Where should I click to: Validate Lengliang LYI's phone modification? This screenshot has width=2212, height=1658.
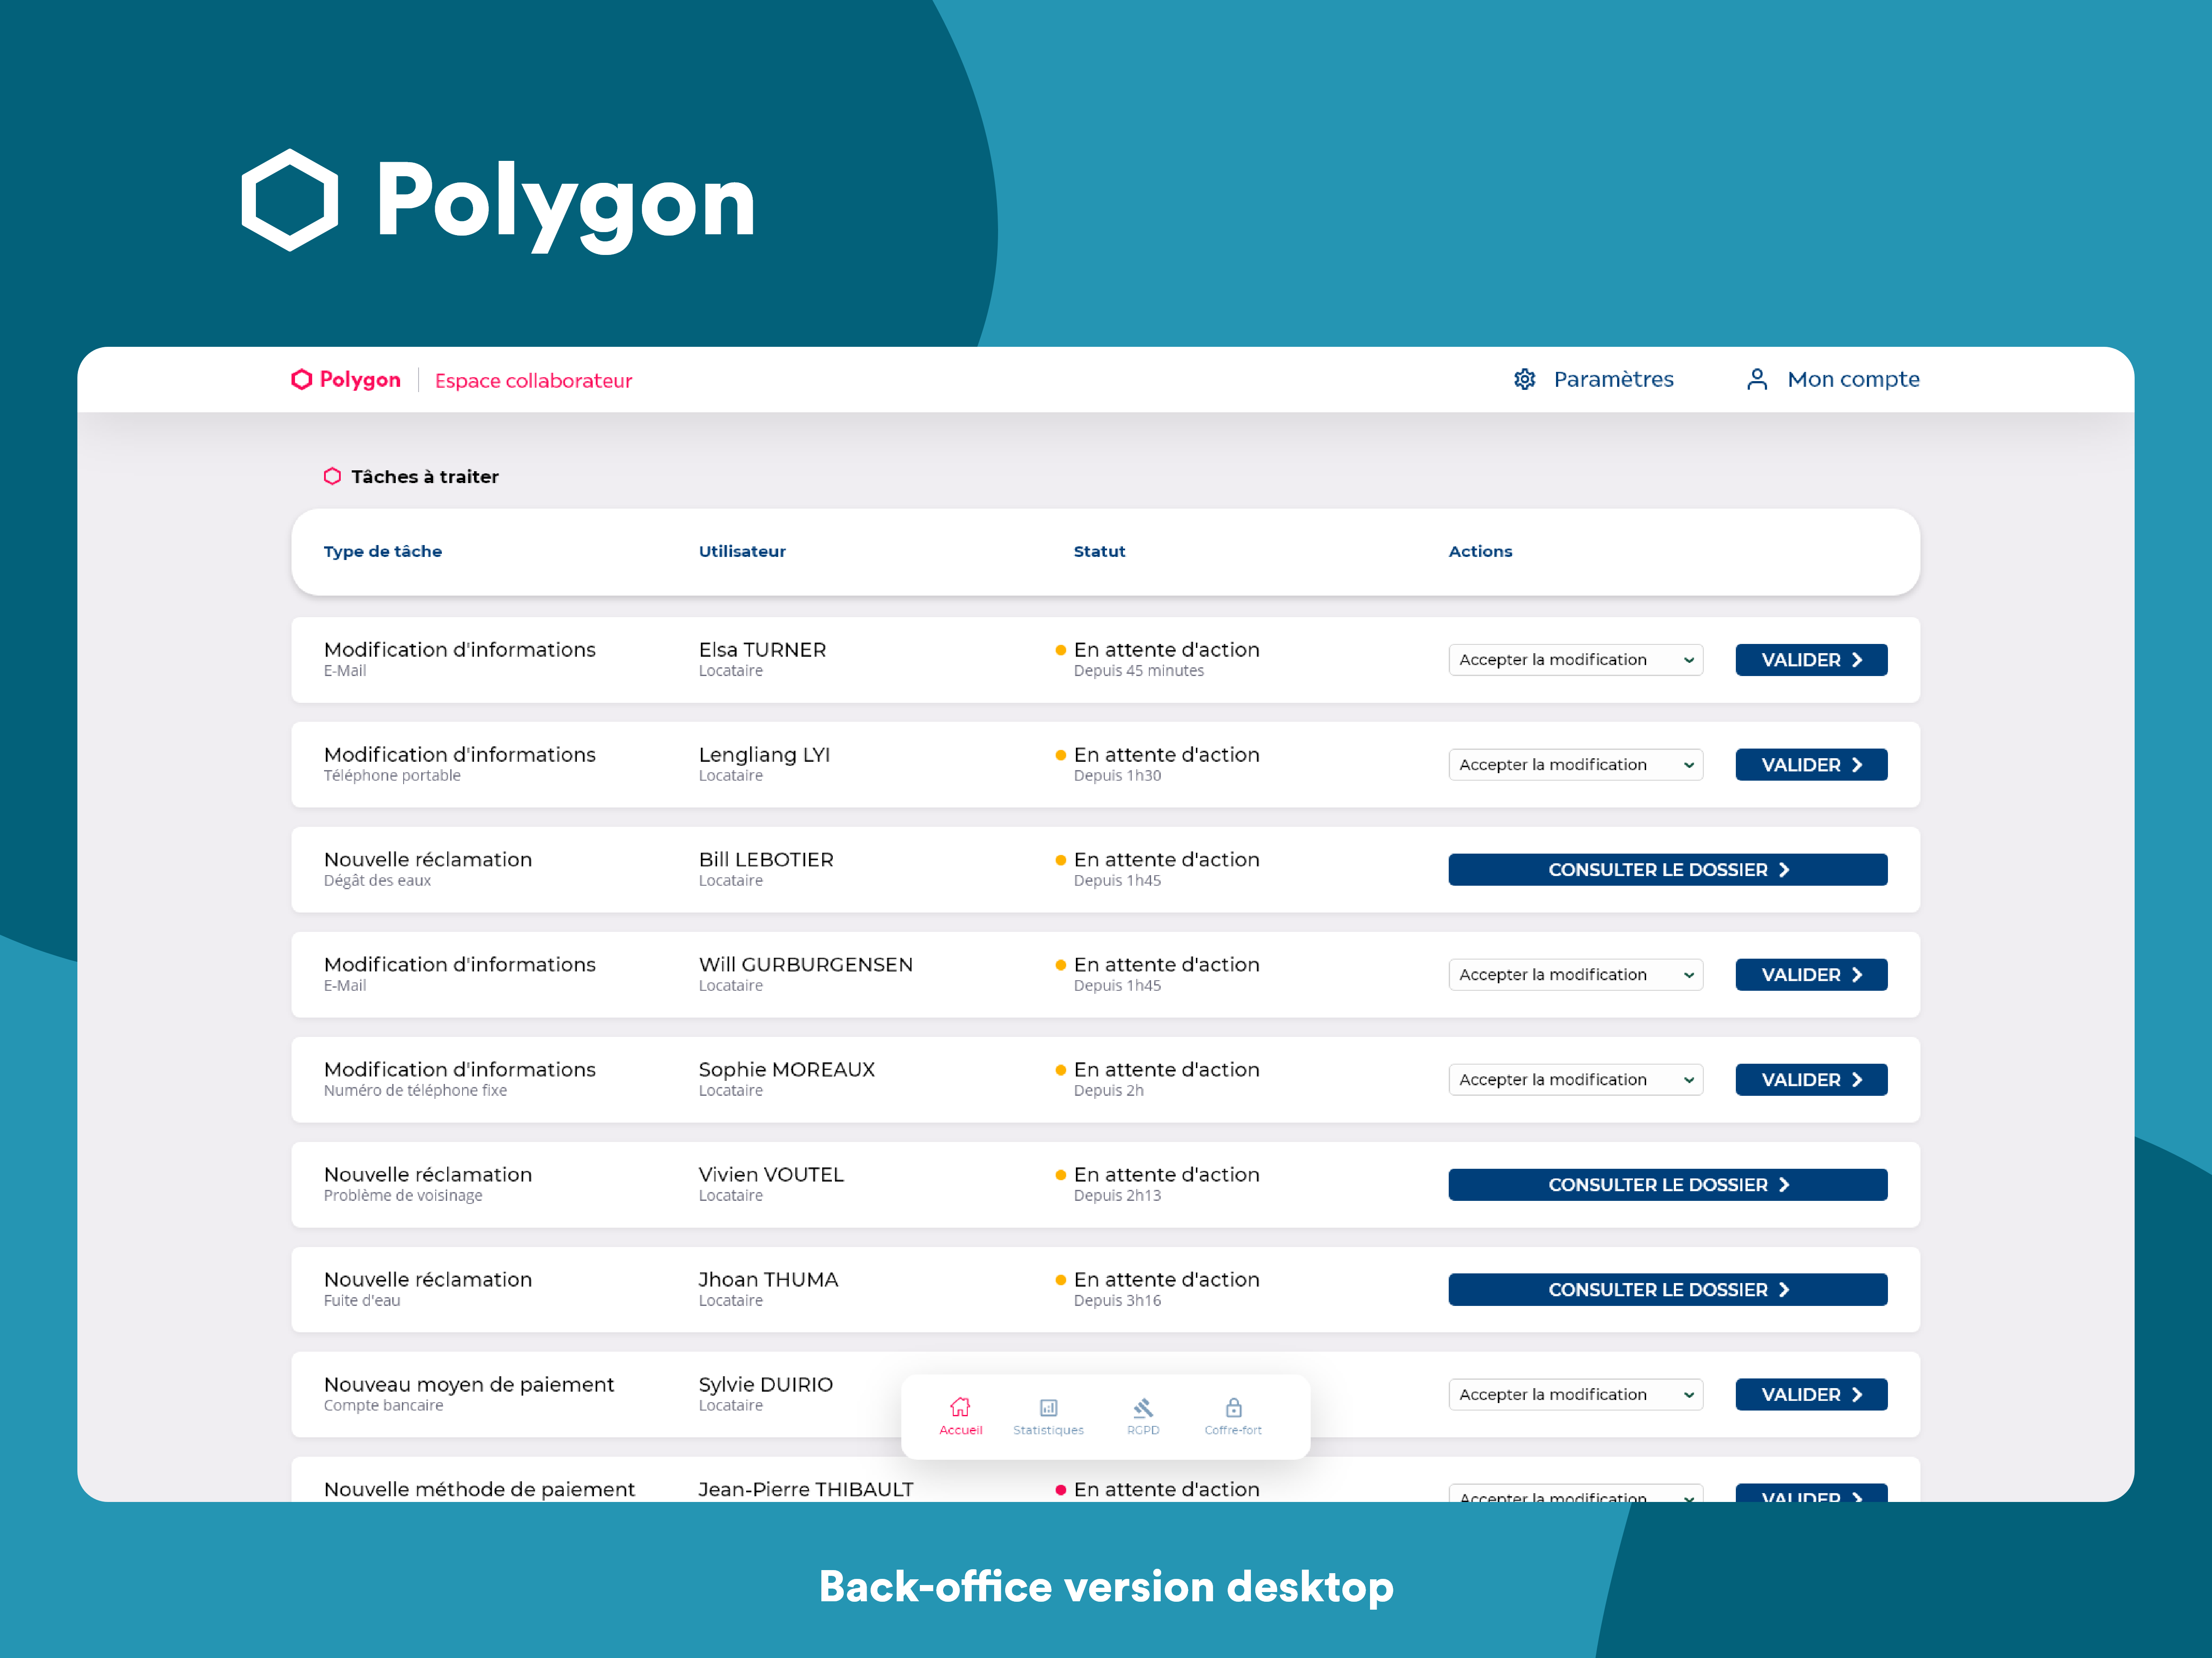(x=1811, y=765)
